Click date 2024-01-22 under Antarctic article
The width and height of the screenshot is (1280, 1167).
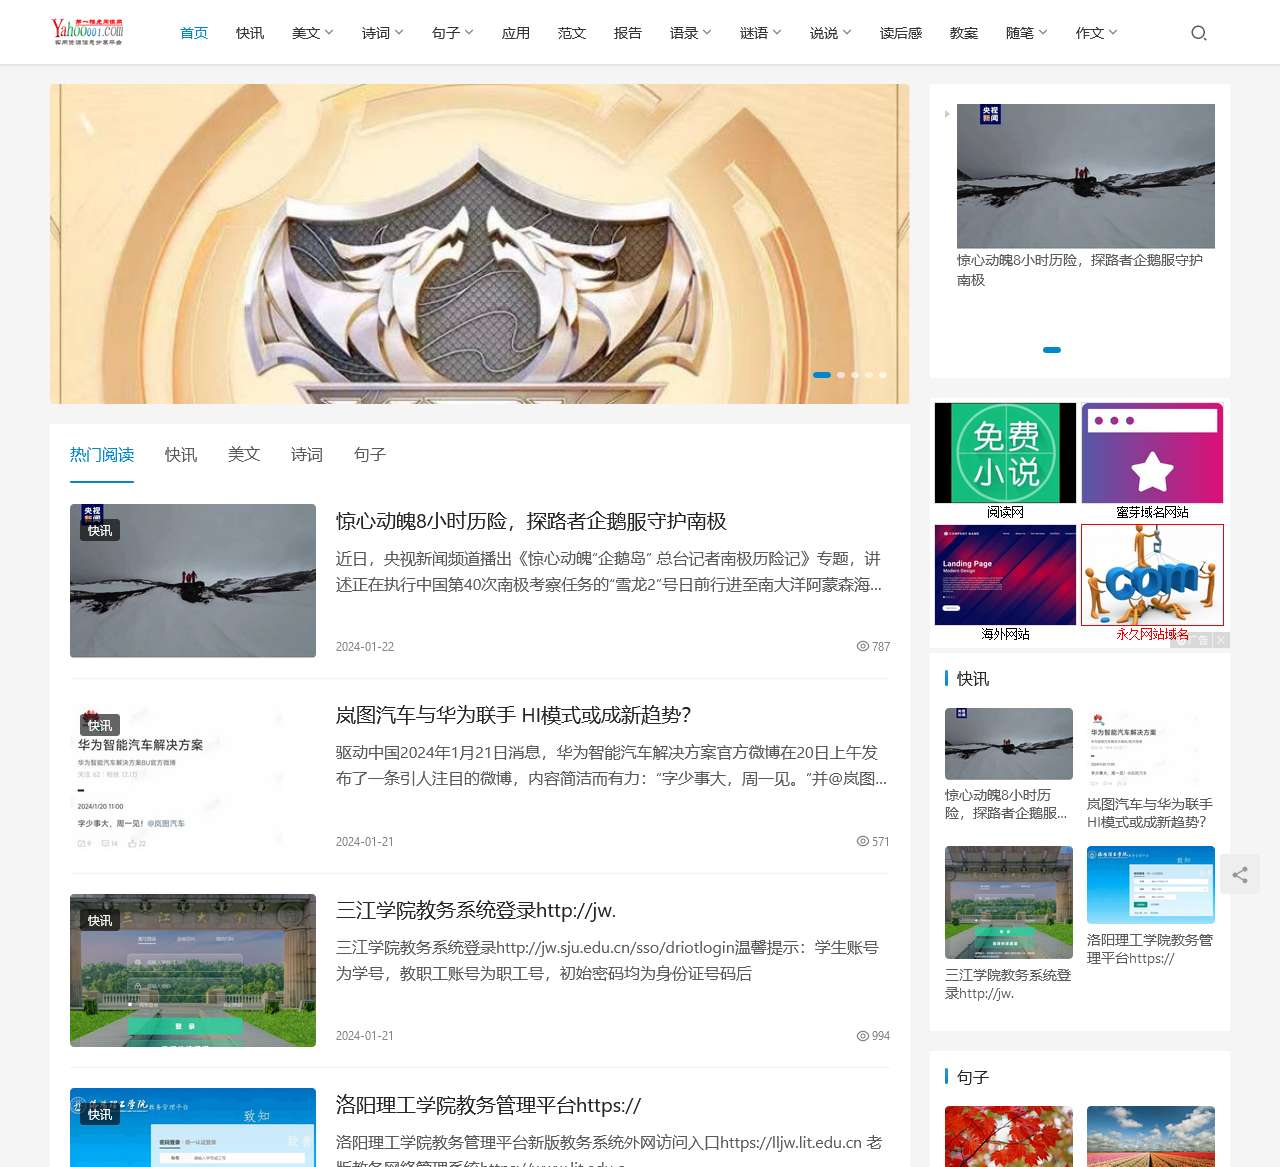click(365, 647)
